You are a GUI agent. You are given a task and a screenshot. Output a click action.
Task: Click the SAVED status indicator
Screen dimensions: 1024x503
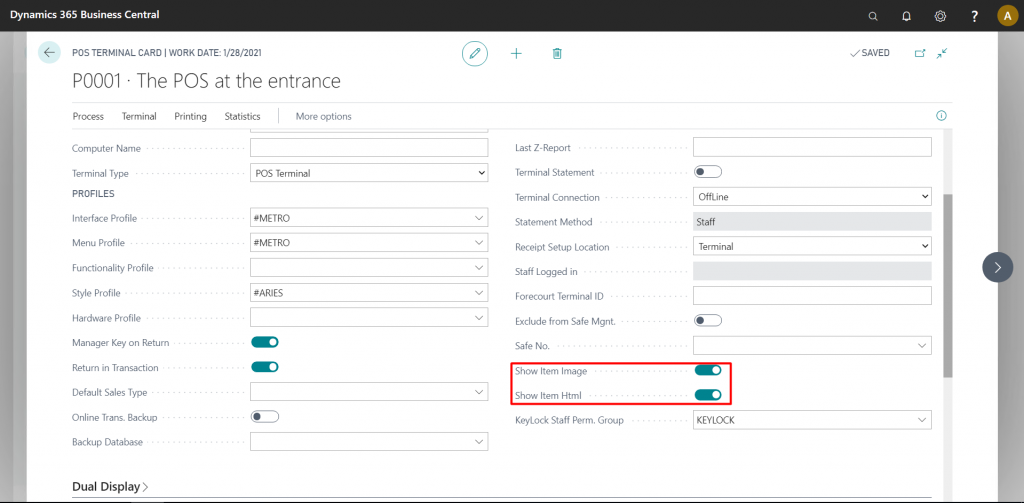tap(869, 53)
